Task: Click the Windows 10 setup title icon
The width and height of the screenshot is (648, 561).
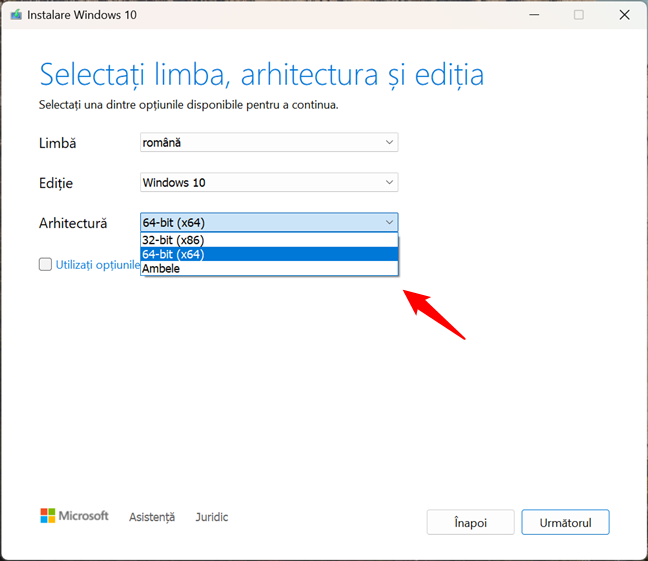Action: pos(16,15)
